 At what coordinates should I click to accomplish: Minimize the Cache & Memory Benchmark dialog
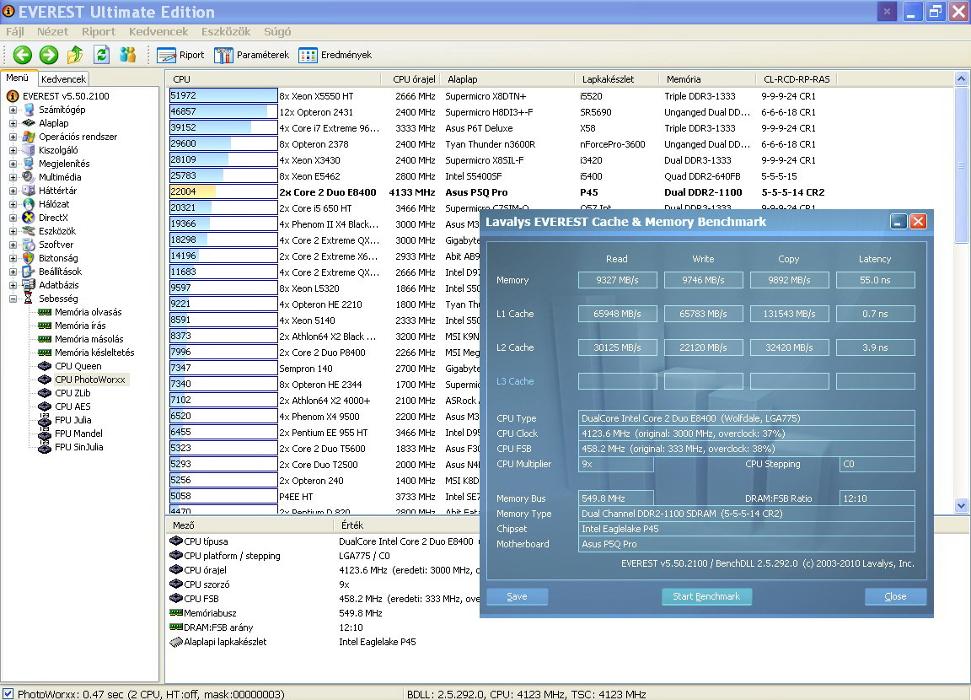click(x=898, y=222)
